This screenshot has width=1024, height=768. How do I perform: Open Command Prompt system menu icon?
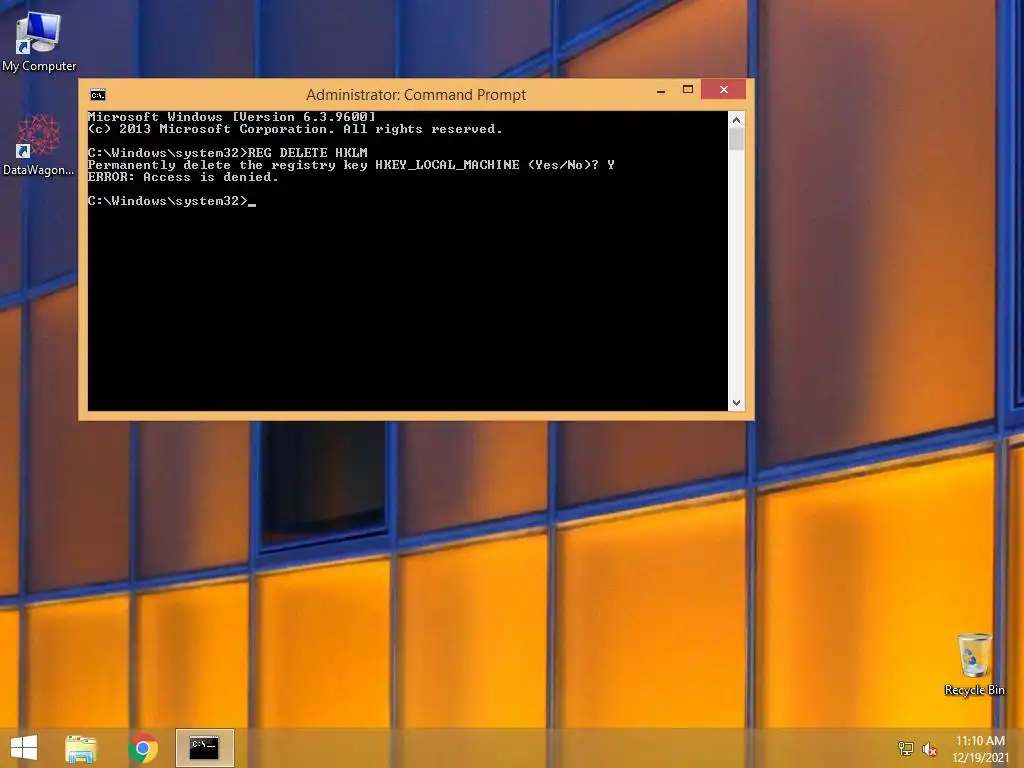pos(98,95)
